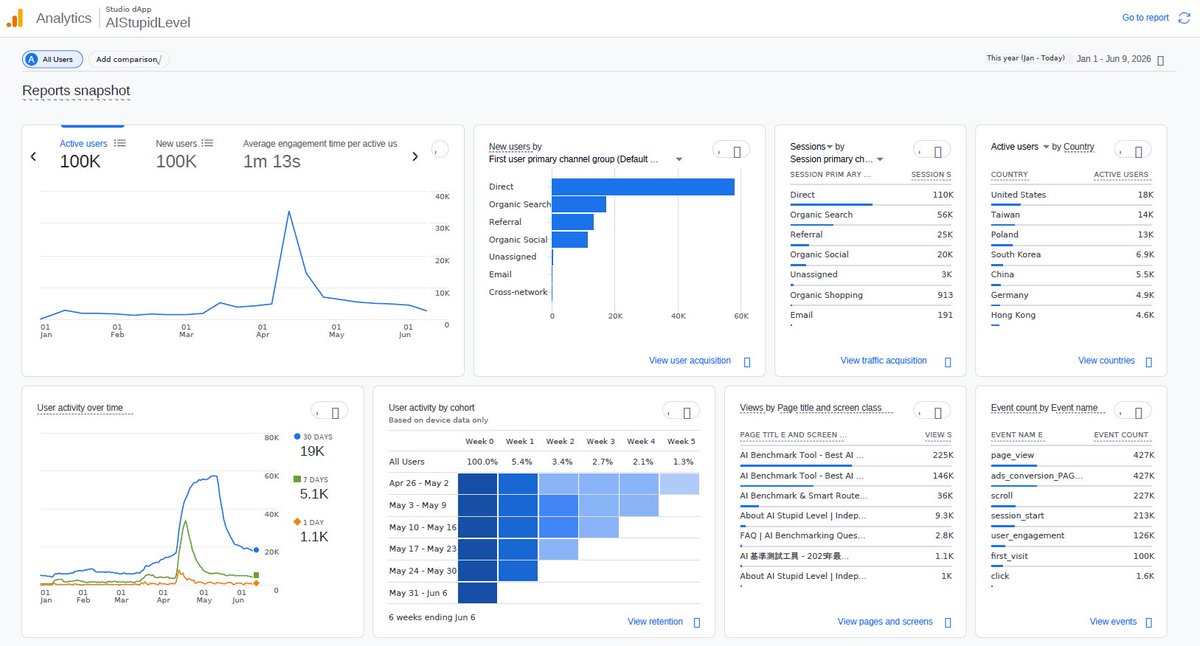Select FAQ | AI Benchmarking page row

click(x=846, y=537)
